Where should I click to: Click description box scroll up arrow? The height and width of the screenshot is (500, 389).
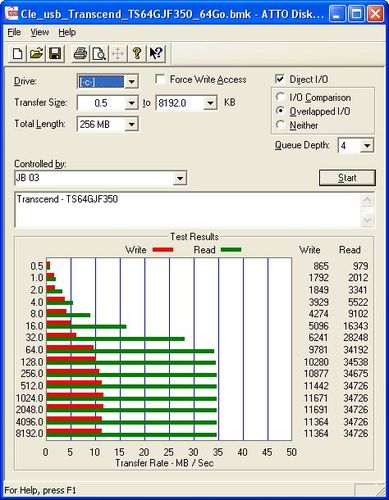367,201
